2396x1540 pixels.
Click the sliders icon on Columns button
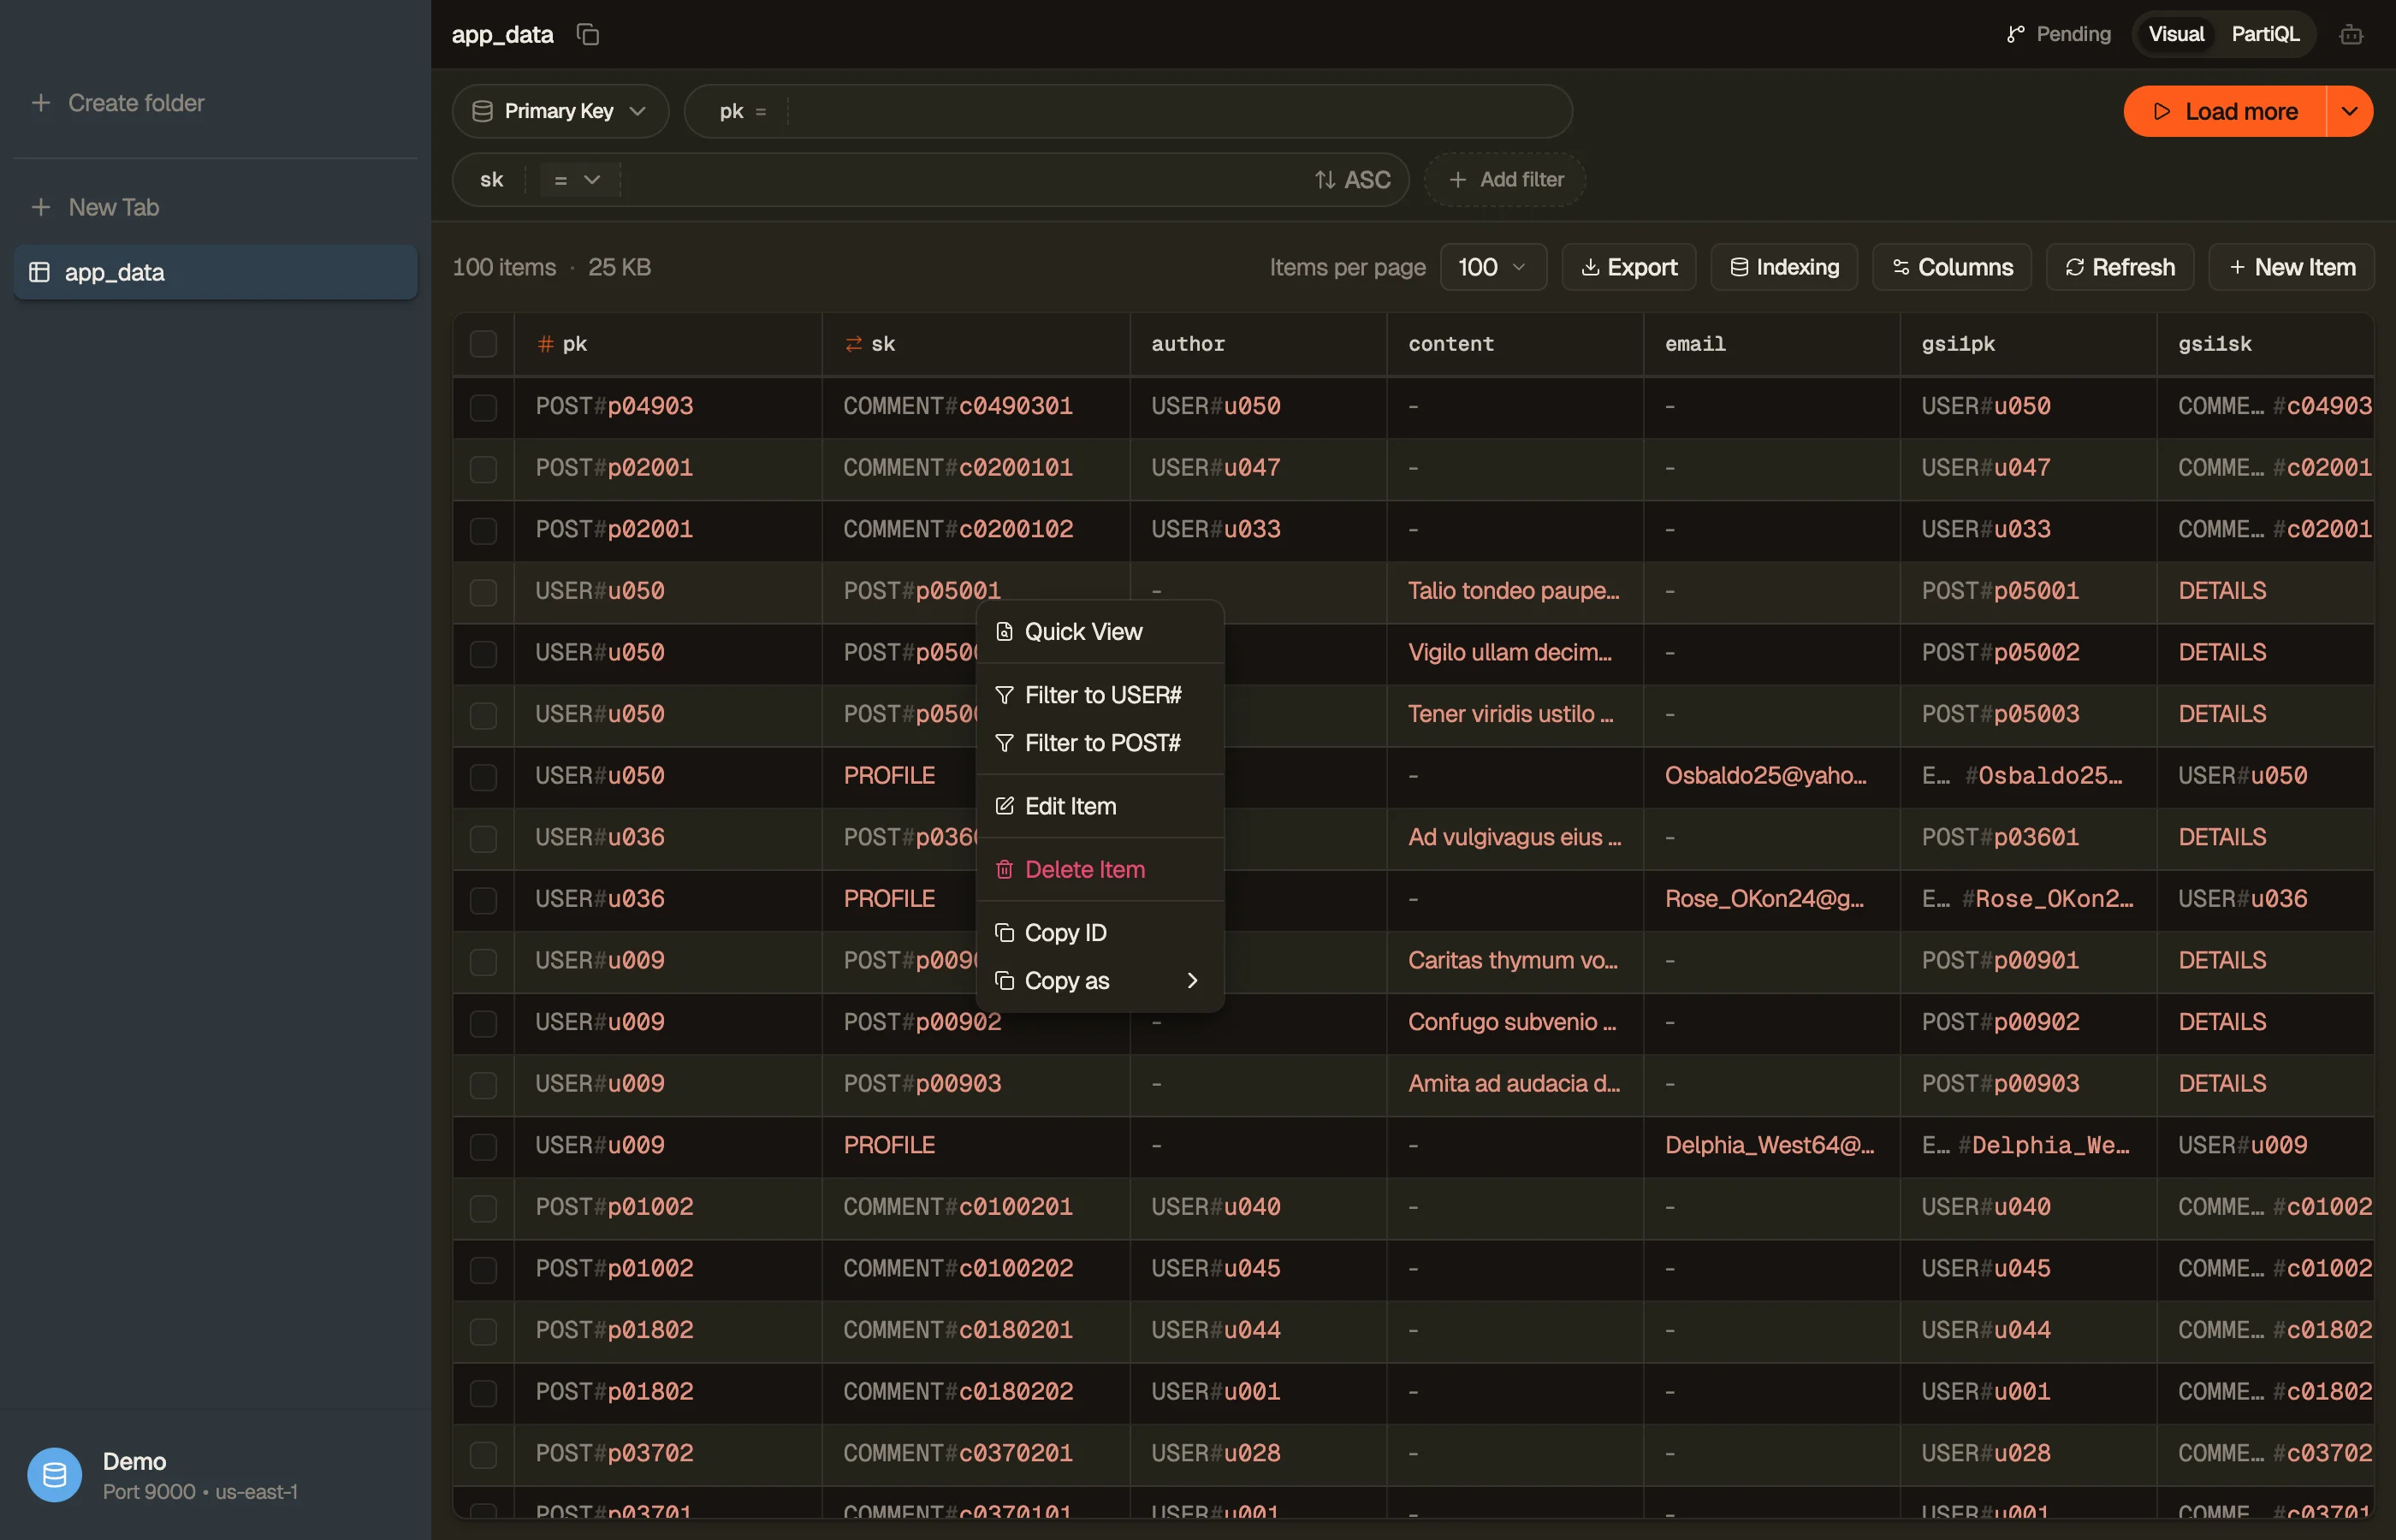pyautogui.click(x=1901, y=267)
